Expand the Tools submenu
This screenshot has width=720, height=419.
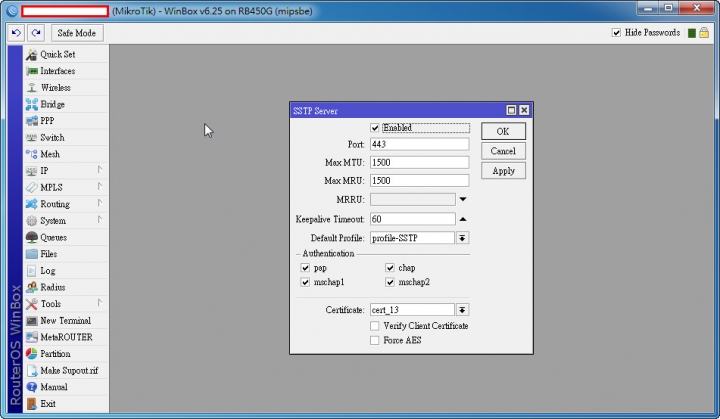point(100,303)
